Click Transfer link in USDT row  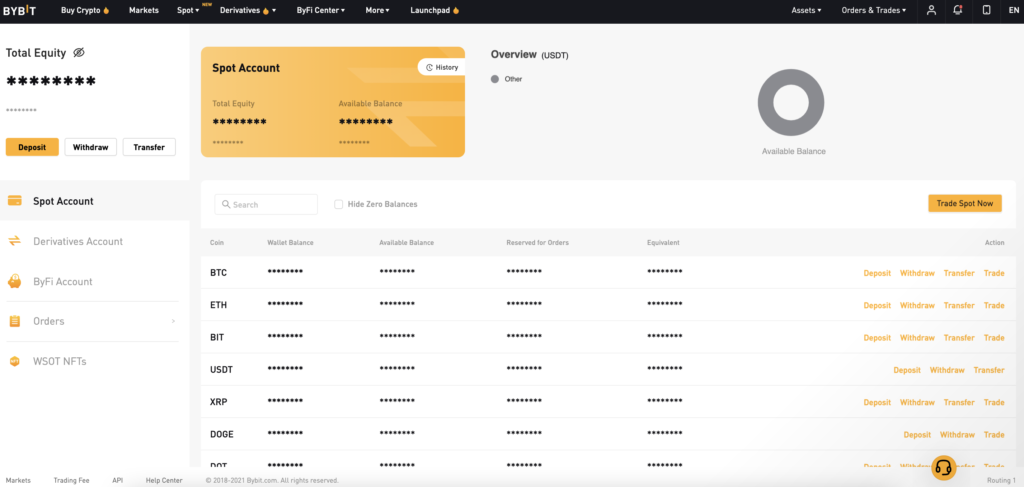click(989, 370)
